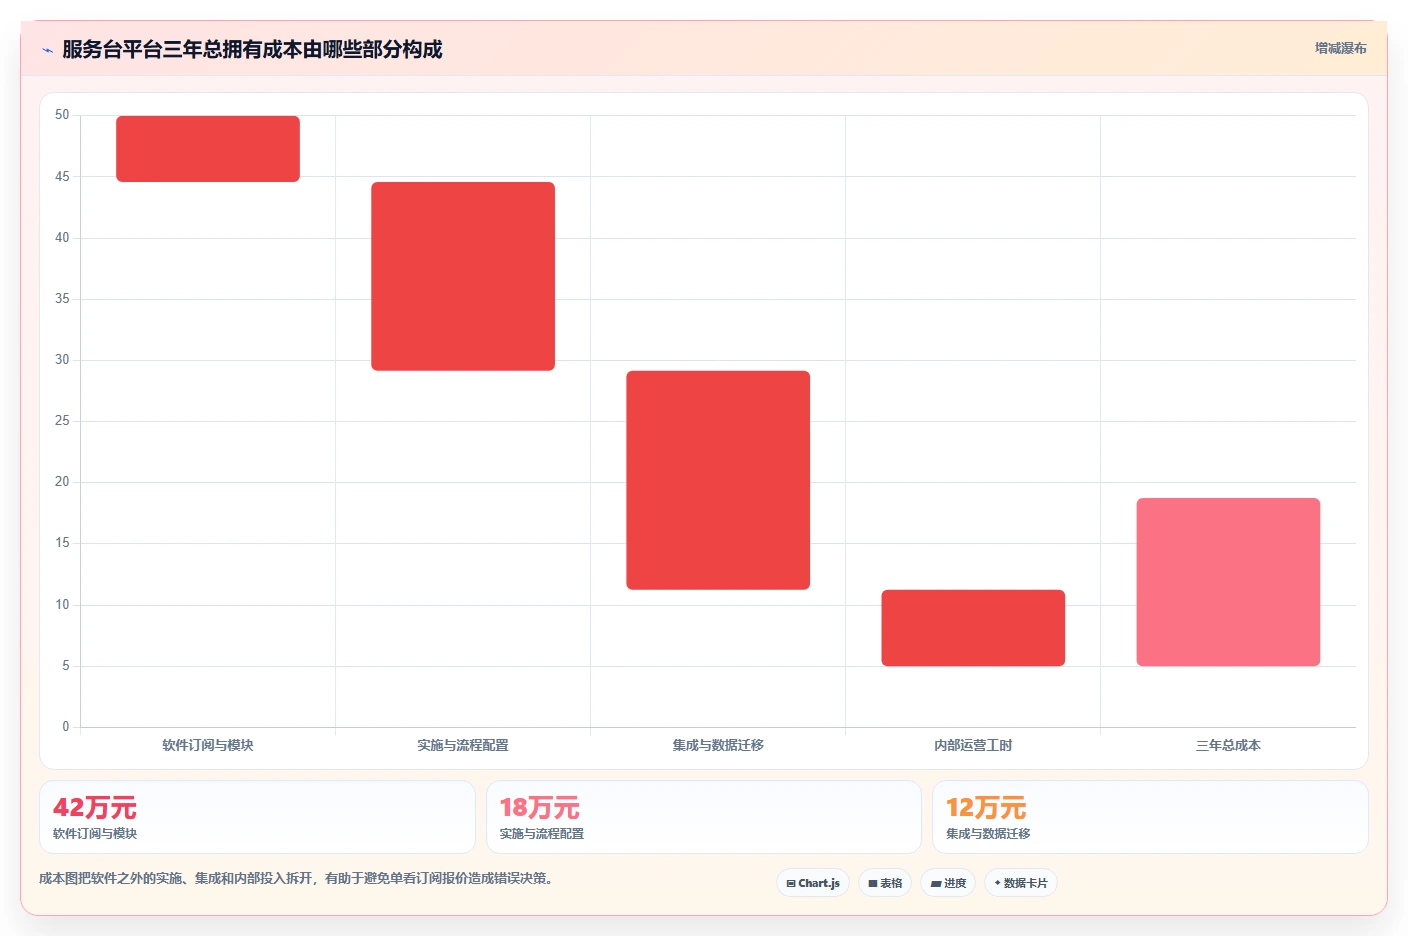Click the 实施与流程配置 caption under 18万元
The height and width of the screenshot is (936, 1408).
(x=542, y=834)
